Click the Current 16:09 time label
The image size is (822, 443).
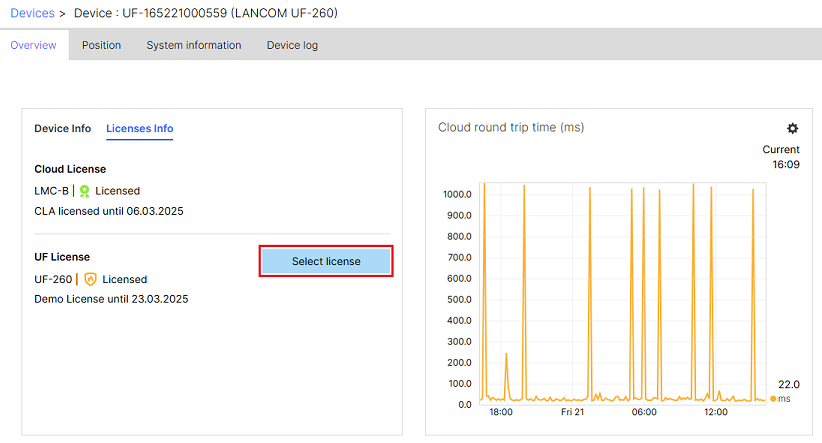[x=781, y=157]
